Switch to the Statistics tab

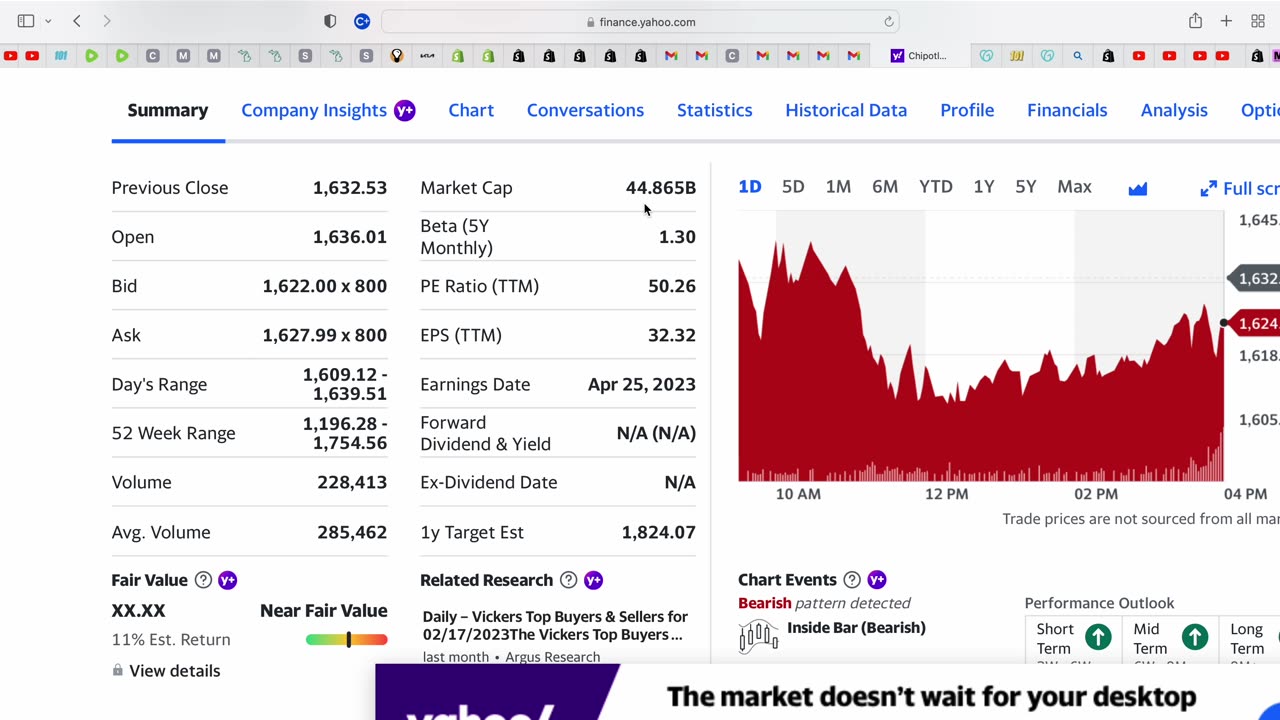click(714, 110)
